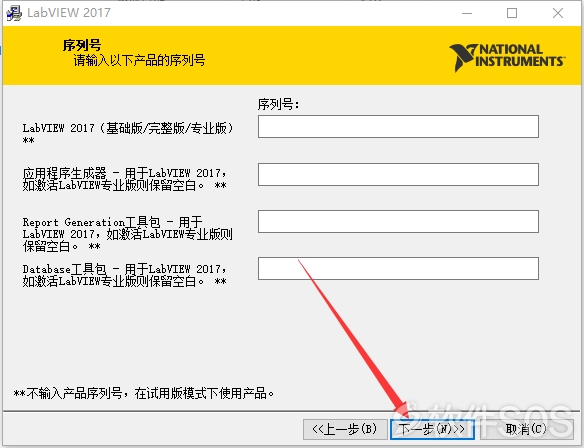Focus the LabVIEW 2017 serial number field
Screen dimensions: 584x448
[x=398, y=126]
